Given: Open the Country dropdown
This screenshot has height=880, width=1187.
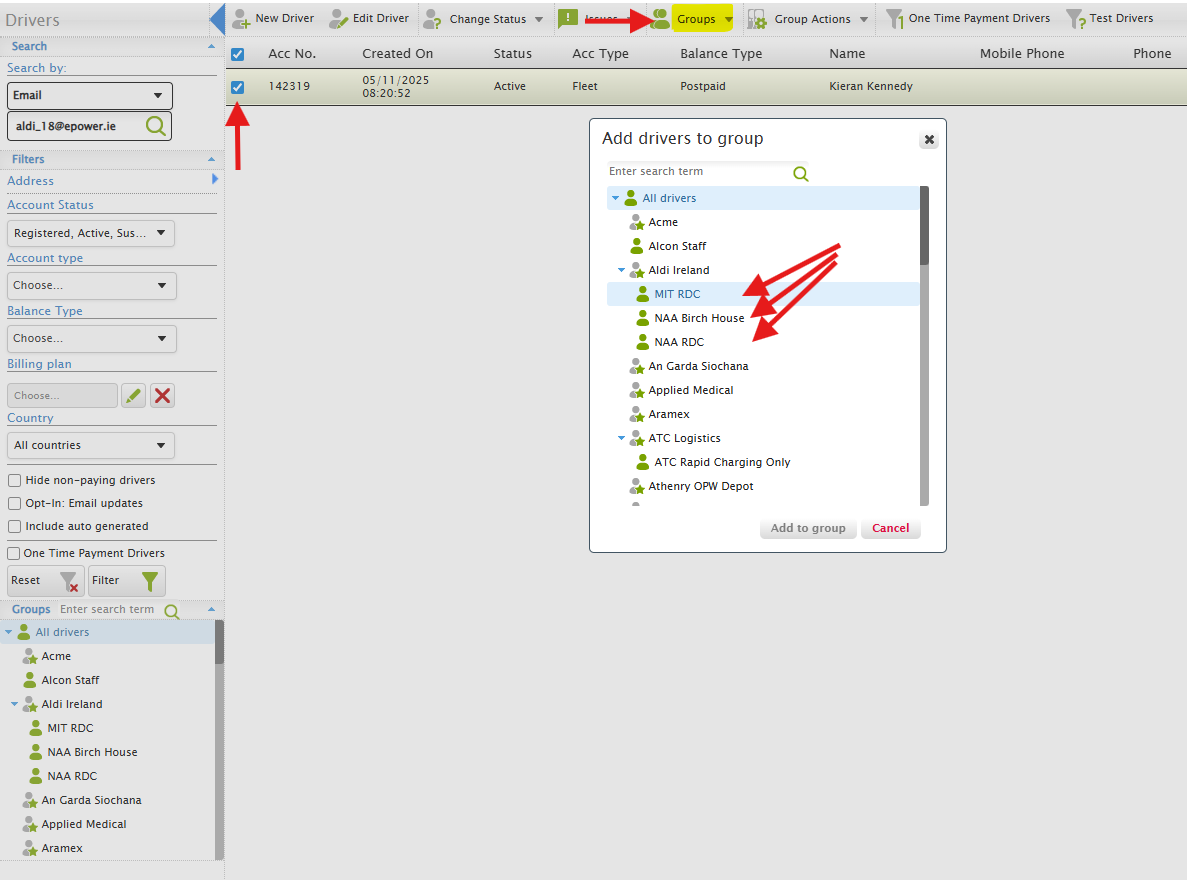Looking at the screenshot, I should point(91,445).
